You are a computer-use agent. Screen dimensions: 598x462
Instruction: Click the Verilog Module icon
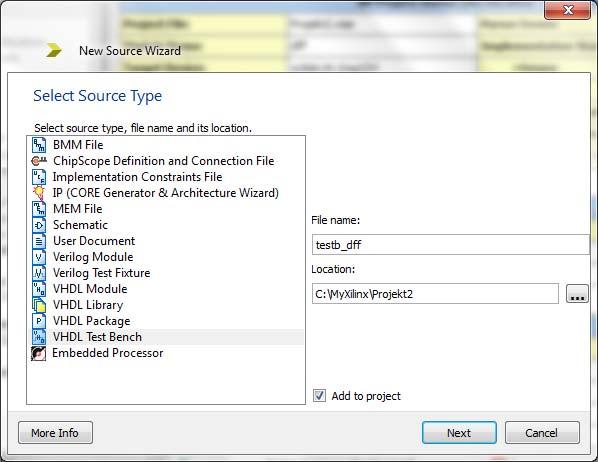[39, 257]
